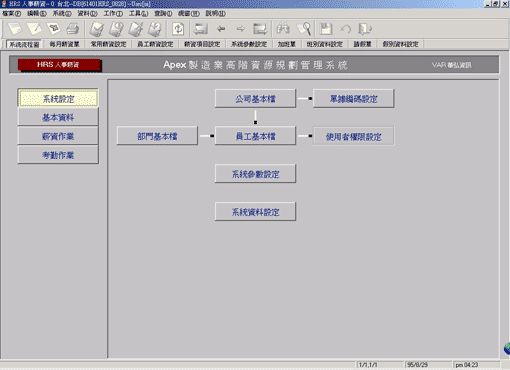This screenshot has width=510, height=370.
Task: Select 基本資料 in the left sidebar
Action: click(58, 117)
